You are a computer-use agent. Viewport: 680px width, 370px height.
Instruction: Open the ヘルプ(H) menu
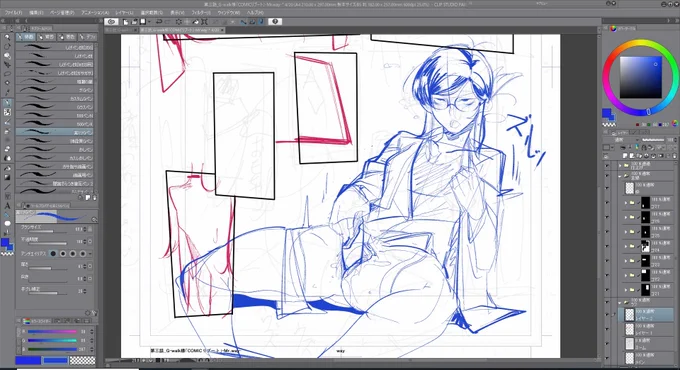(x=255, y=13)
